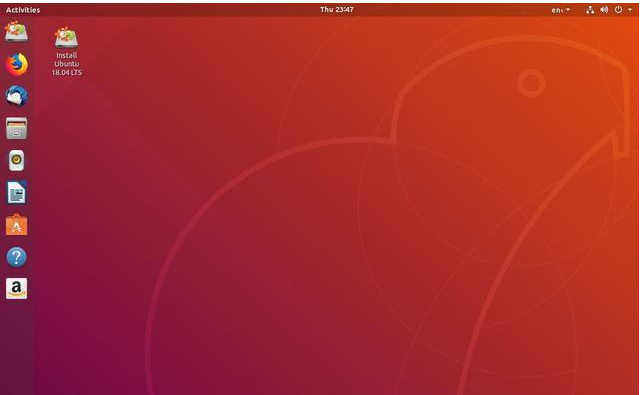The width and height of the screenshot is (640, 395).
Task: Click the network status icon
Action: [590, 10]
